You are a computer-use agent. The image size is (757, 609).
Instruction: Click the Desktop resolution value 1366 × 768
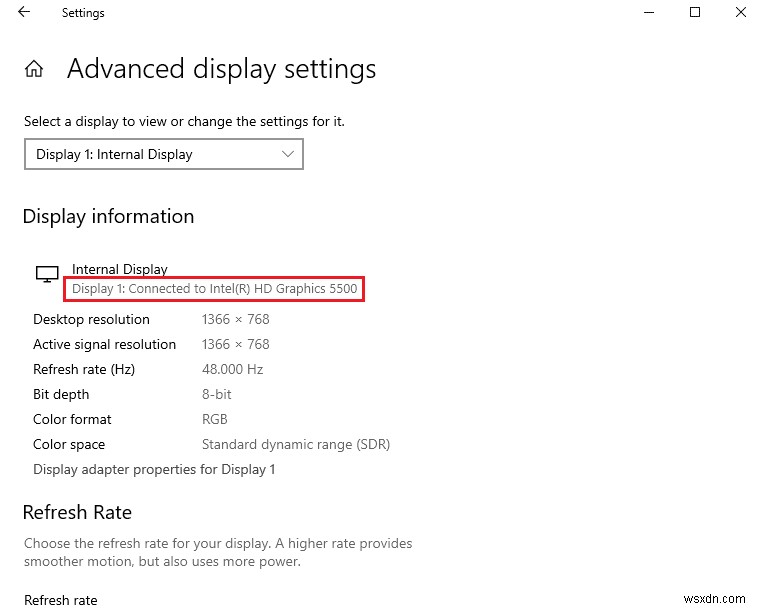236,319
